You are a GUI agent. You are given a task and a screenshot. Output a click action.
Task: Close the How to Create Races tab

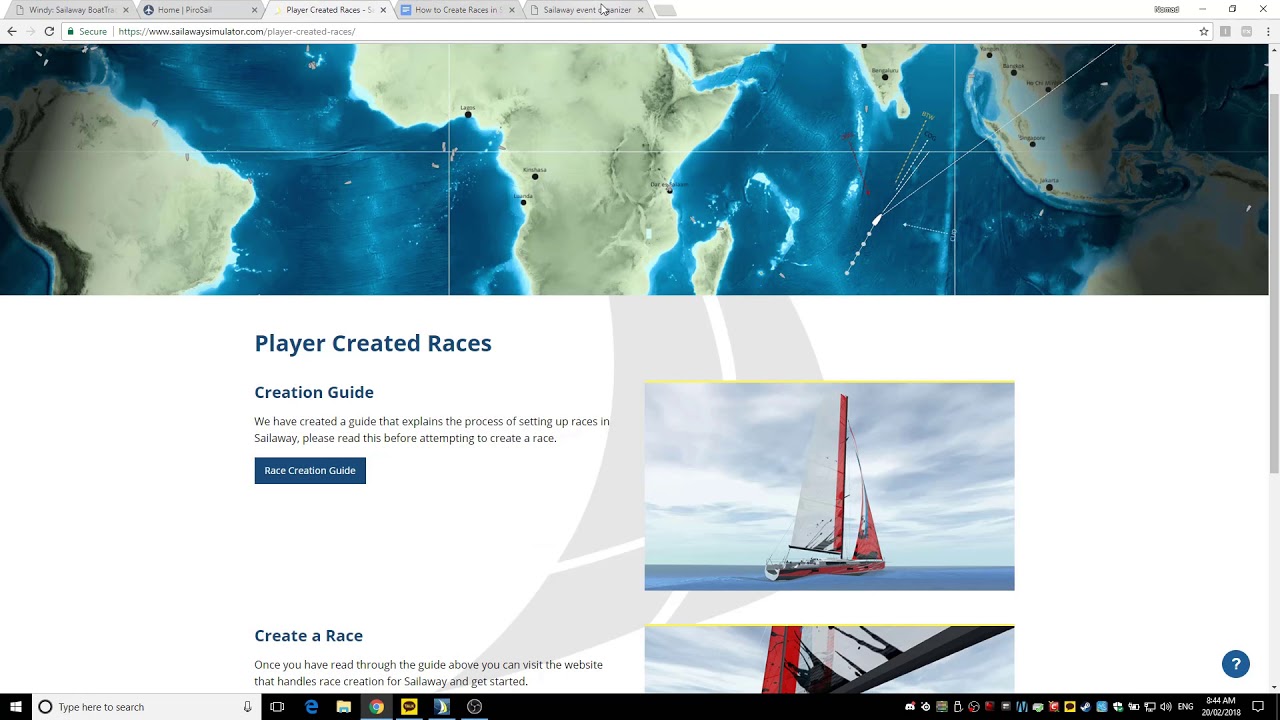512,10
